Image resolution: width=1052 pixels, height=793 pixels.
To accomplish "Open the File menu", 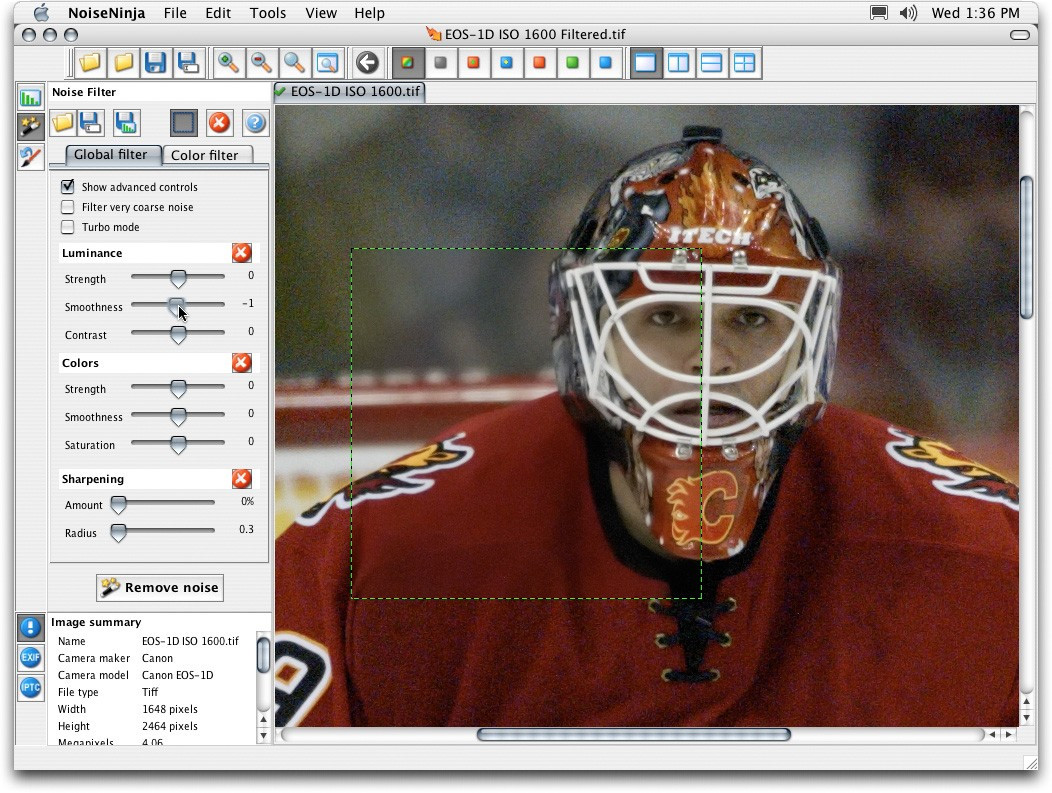I will [x=175, y=13].
